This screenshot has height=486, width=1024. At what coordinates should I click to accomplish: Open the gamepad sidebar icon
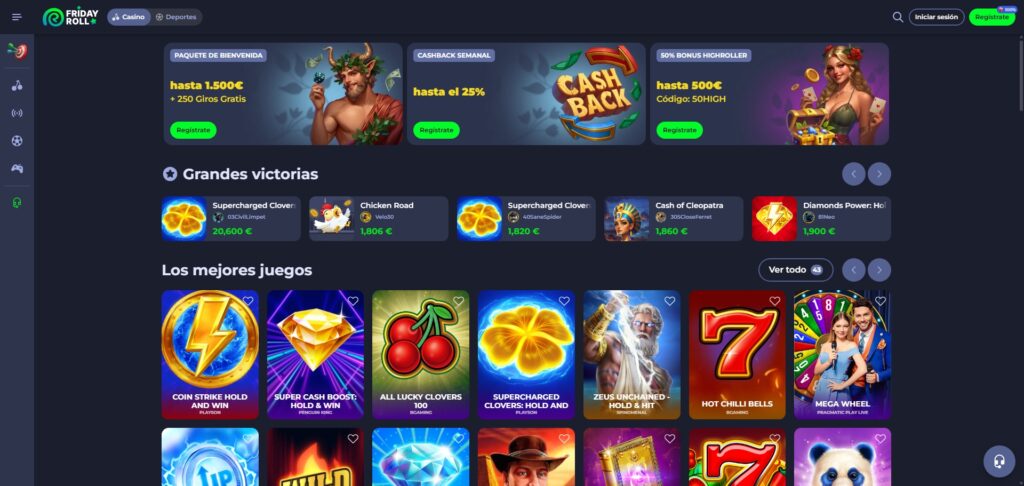[17, 169]
